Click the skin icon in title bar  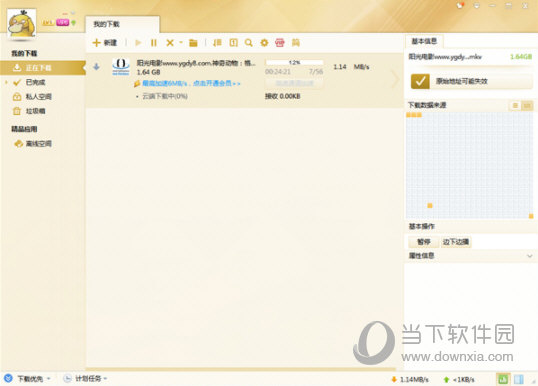click(460, 5)
